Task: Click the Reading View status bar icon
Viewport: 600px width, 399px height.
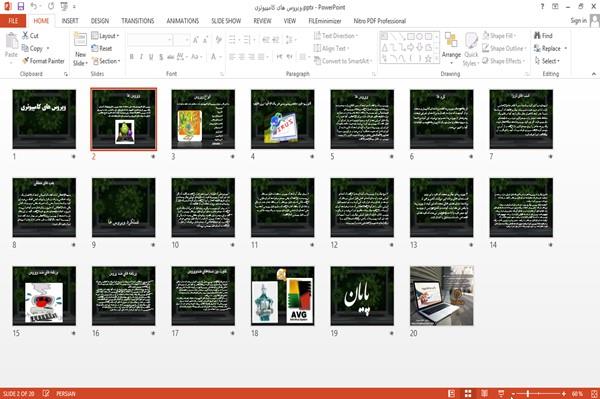Action: click(484, 394)
